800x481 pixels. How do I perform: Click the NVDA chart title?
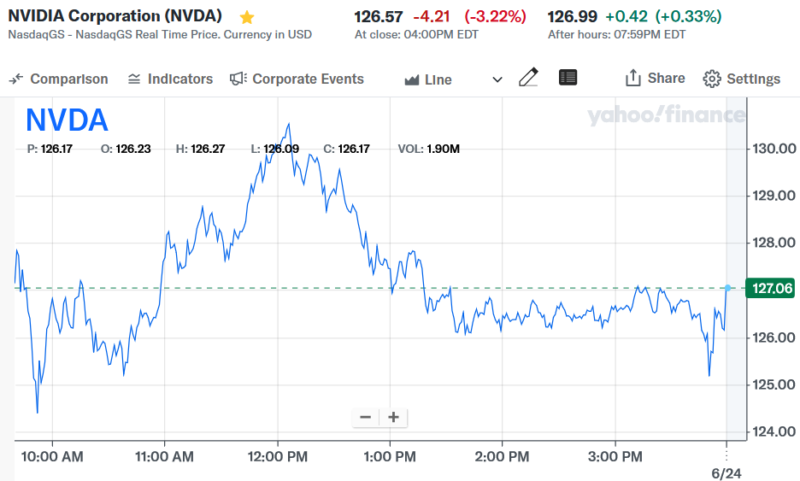66,121
